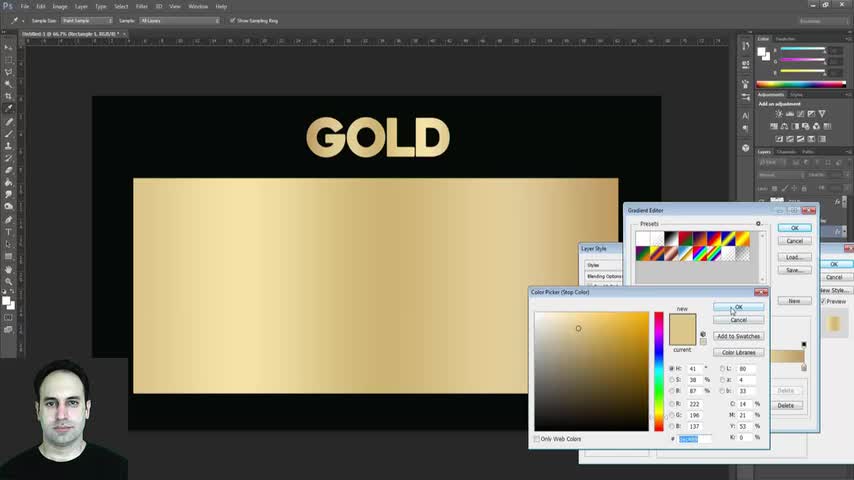Add a Vibrance adjustment
The height and width of the screenshot is (480, 854).
coord(822,114)
